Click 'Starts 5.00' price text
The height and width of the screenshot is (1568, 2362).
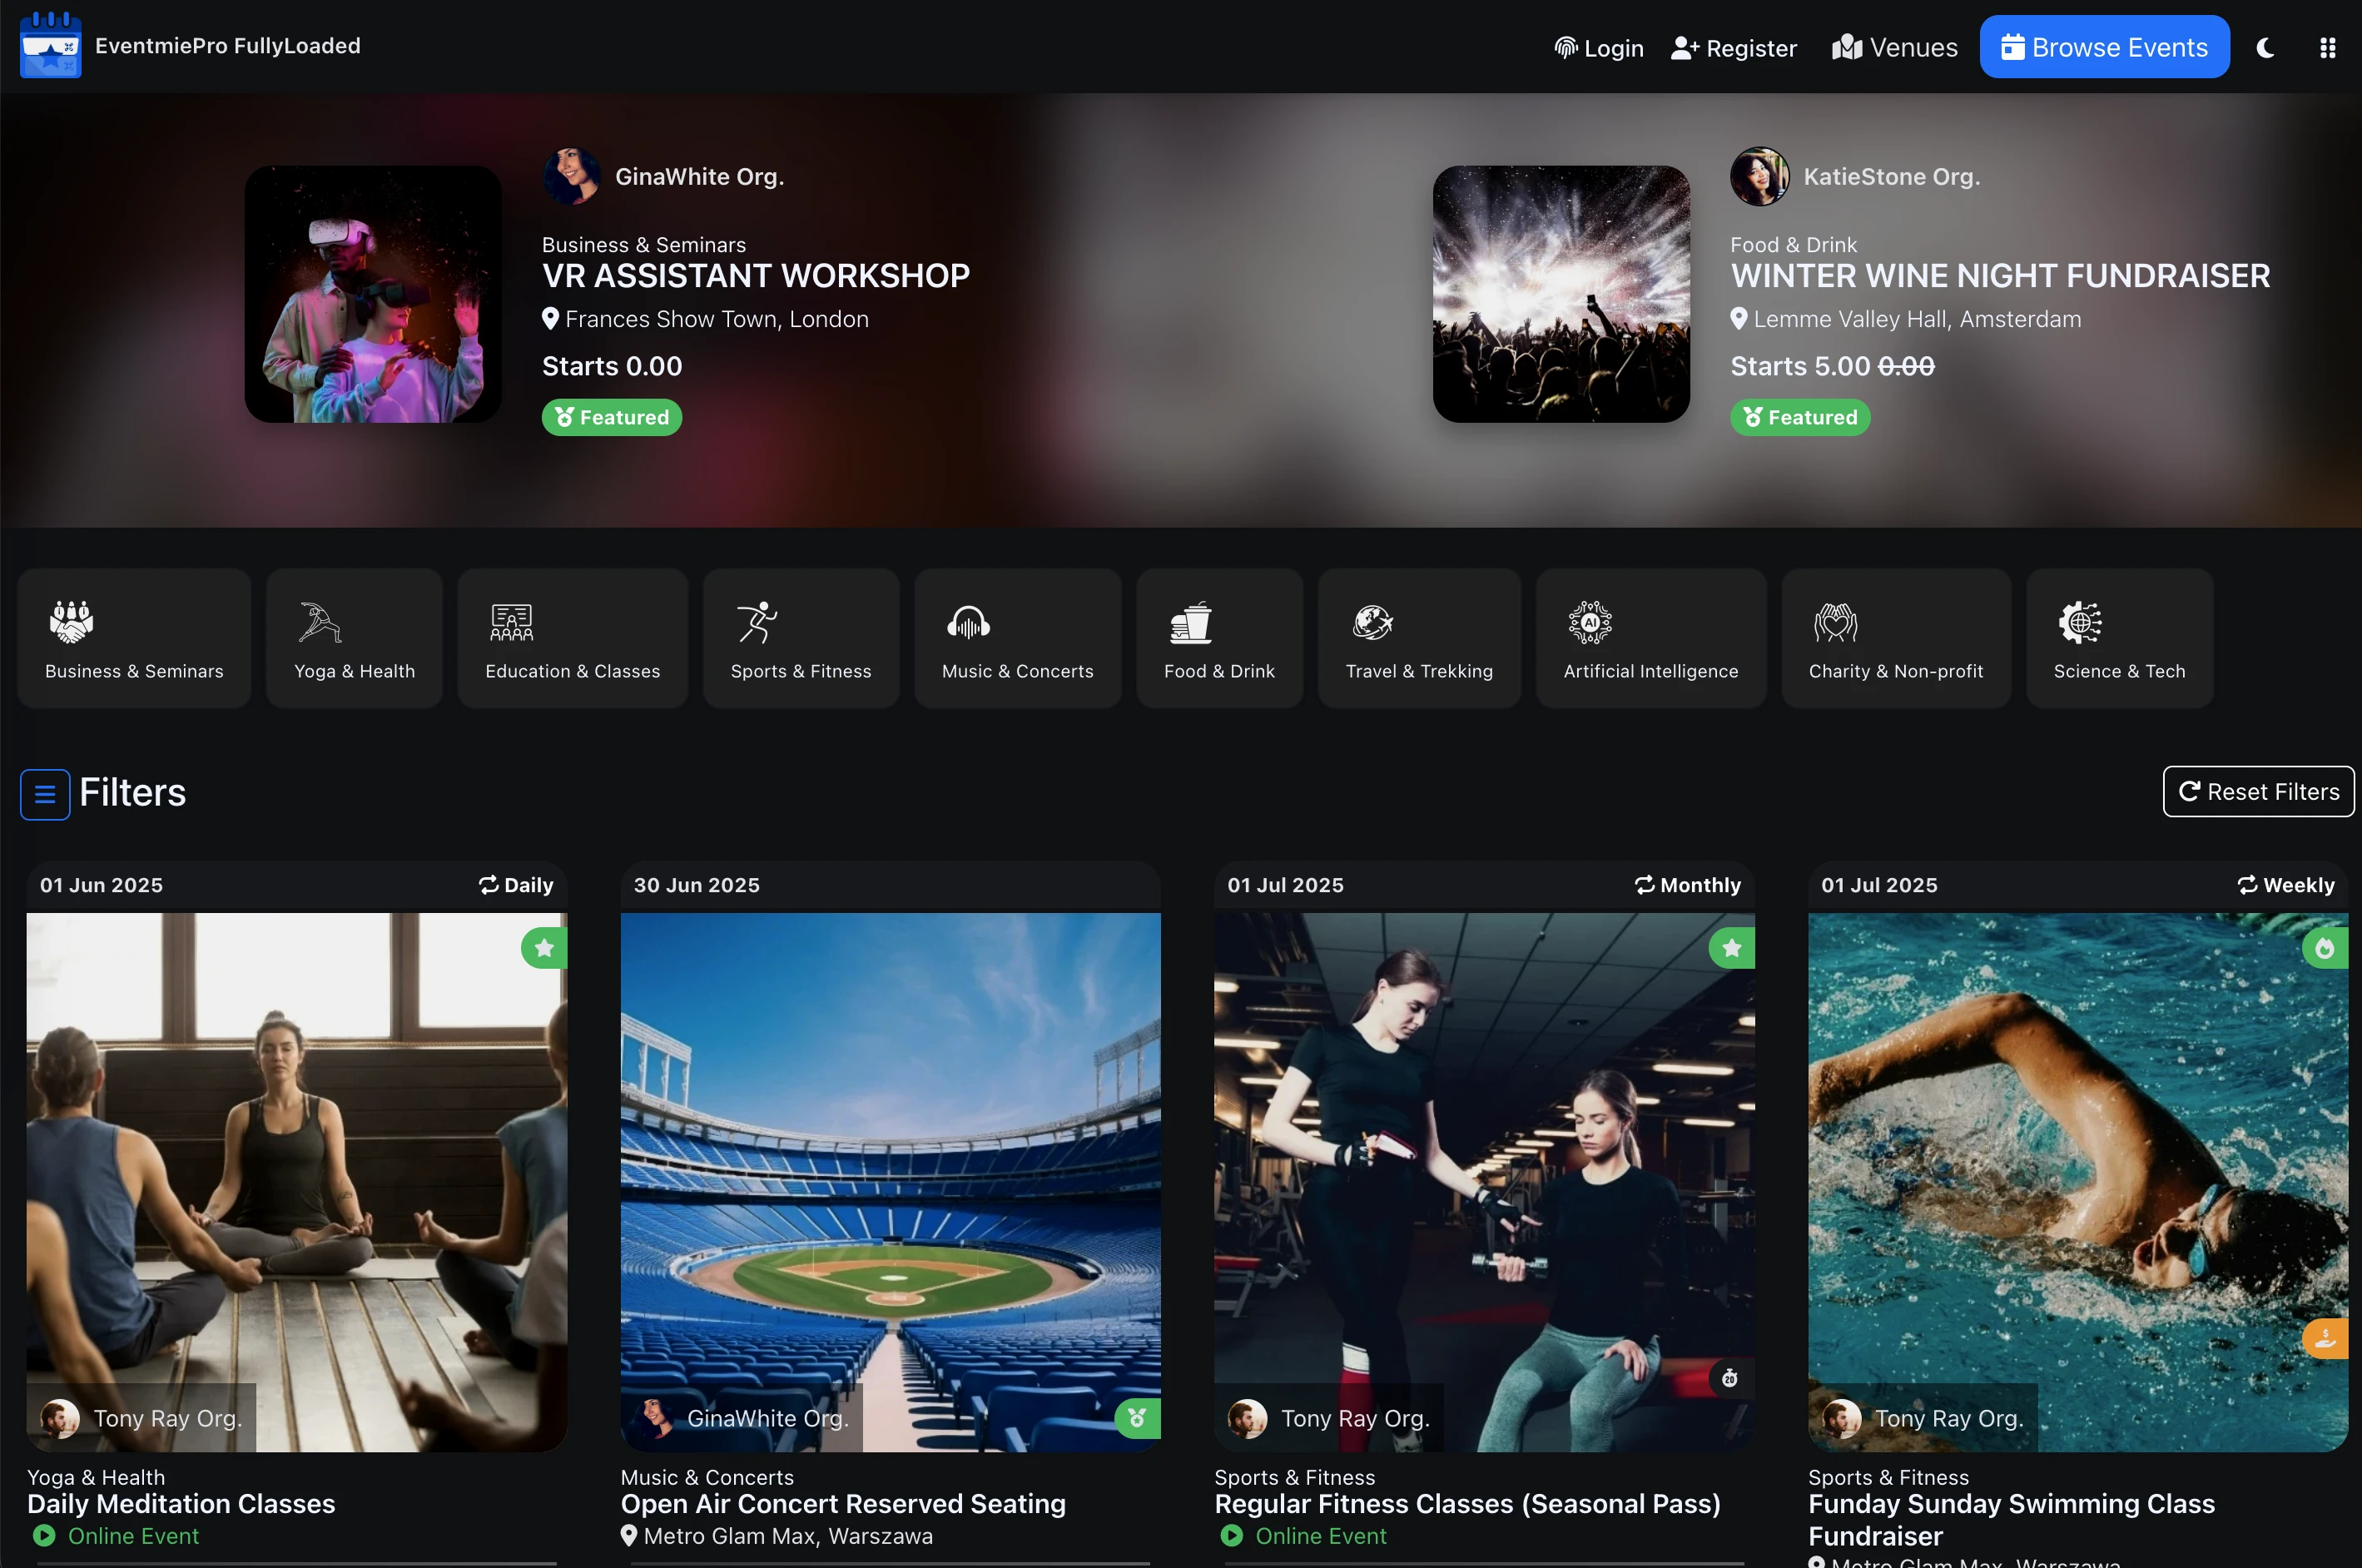coord(1800,366)
